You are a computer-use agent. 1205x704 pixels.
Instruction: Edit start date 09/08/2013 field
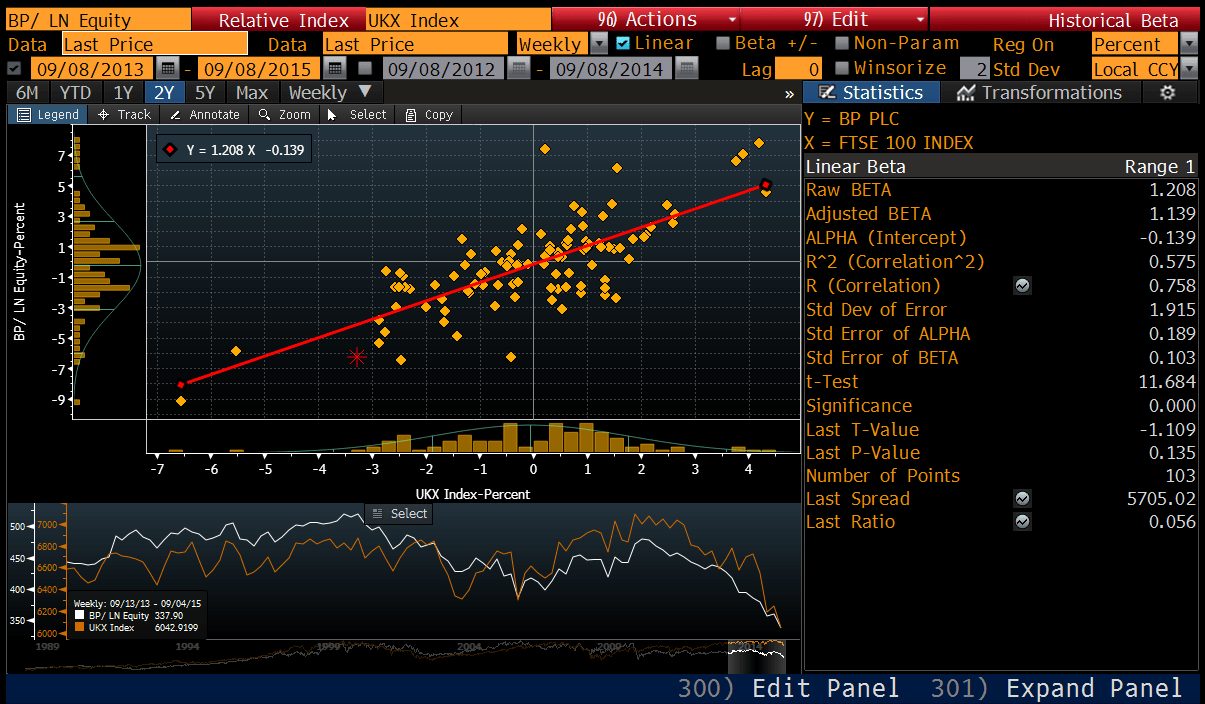93,69
